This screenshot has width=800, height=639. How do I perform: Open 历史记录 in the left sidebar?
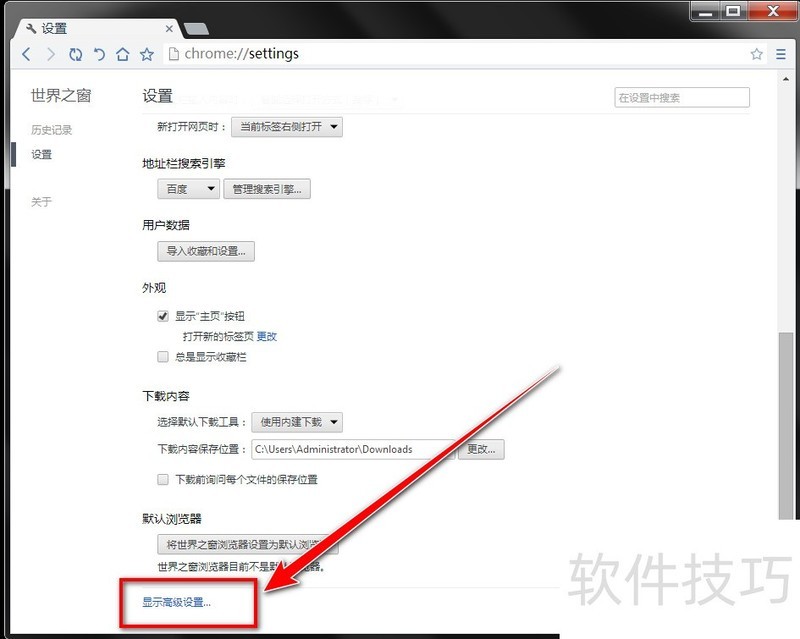point(51,130)
